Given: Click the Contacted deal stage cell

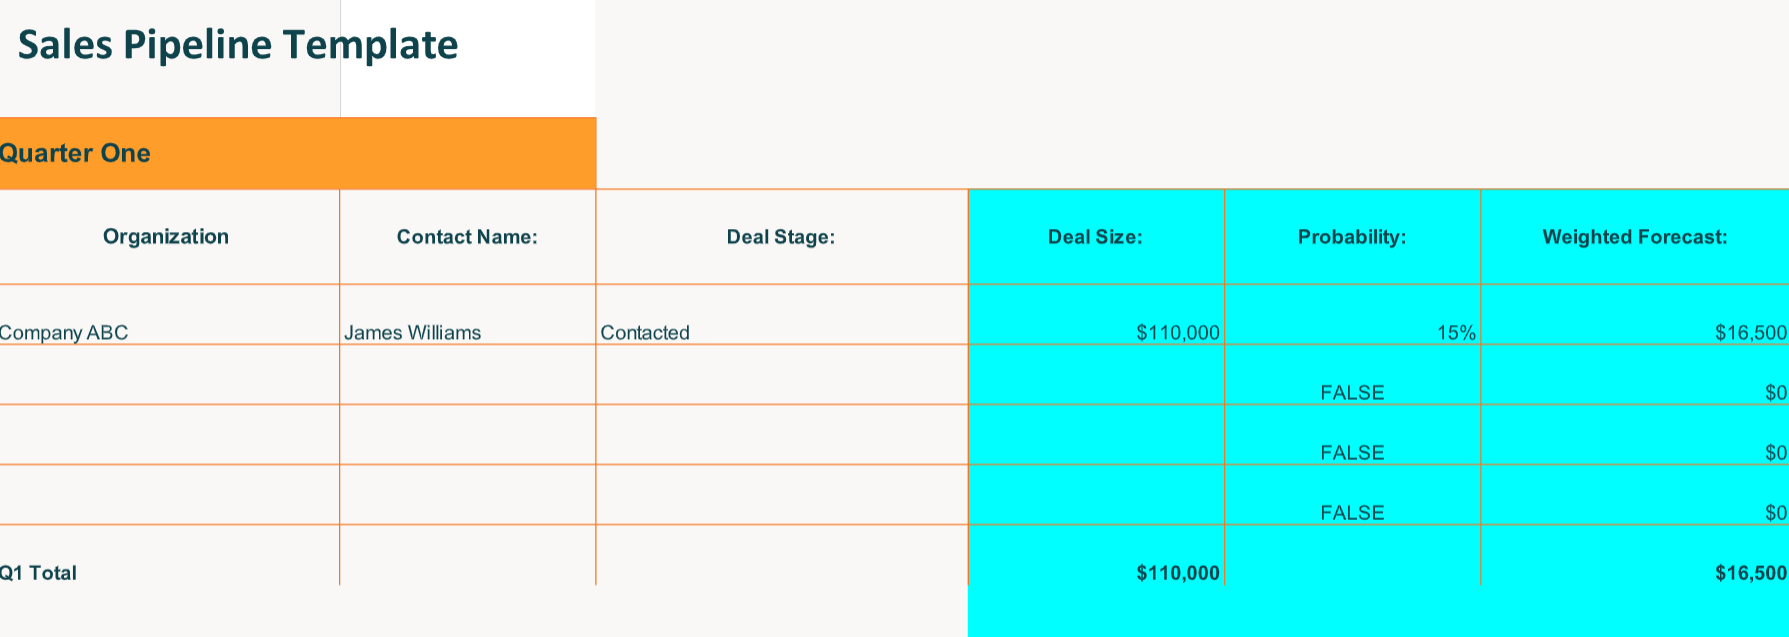Looking at the screenshot, I should 781,315.
